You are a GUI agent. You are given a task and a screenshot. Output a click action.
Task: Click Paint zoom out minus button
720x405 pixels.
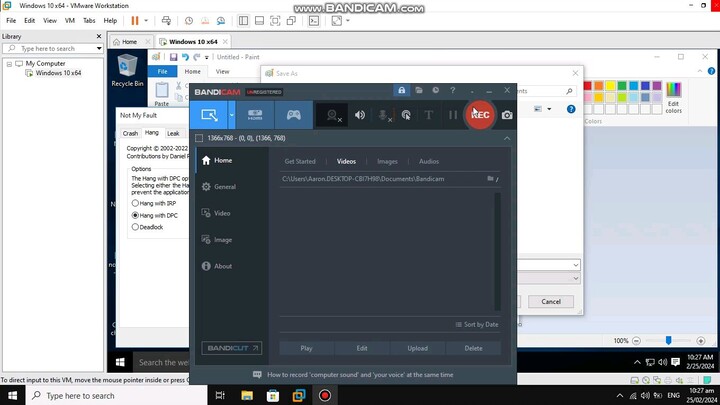636,341
